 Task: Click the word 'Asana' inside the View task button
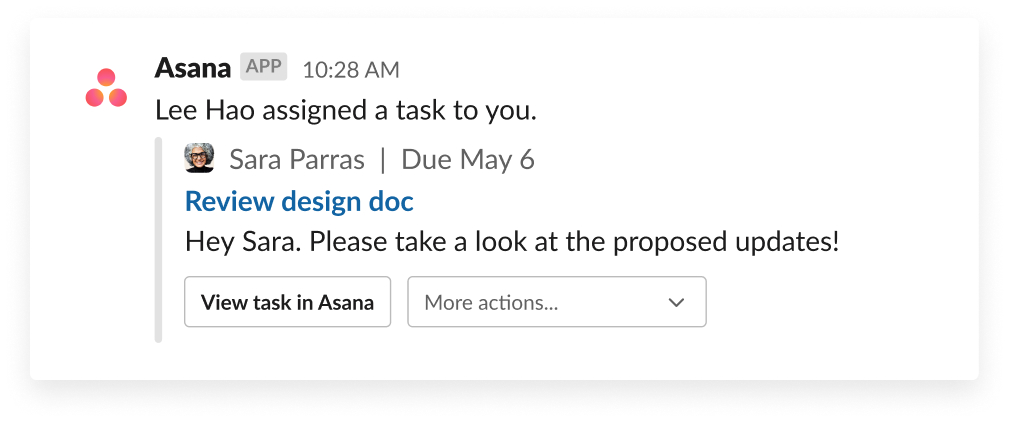pos(346,303)
